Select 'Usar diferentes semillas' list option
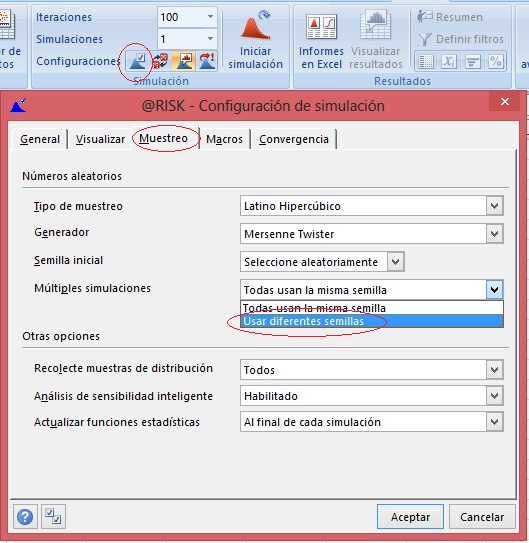The image size is (529, 543). [x=372, y=321]
